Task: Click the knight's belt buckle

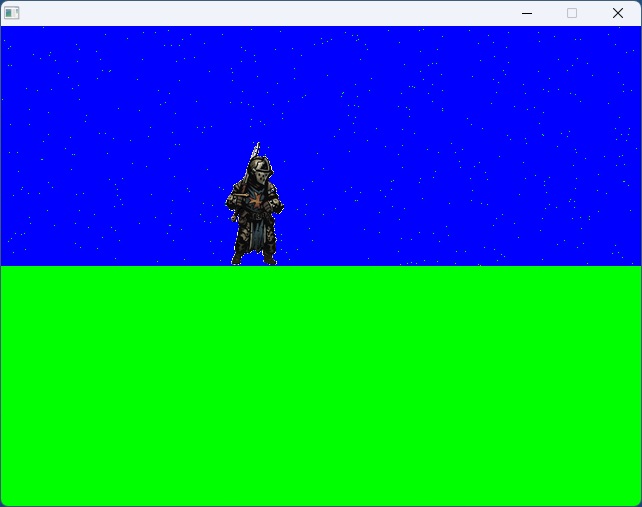Action: (x=256, y=216)
